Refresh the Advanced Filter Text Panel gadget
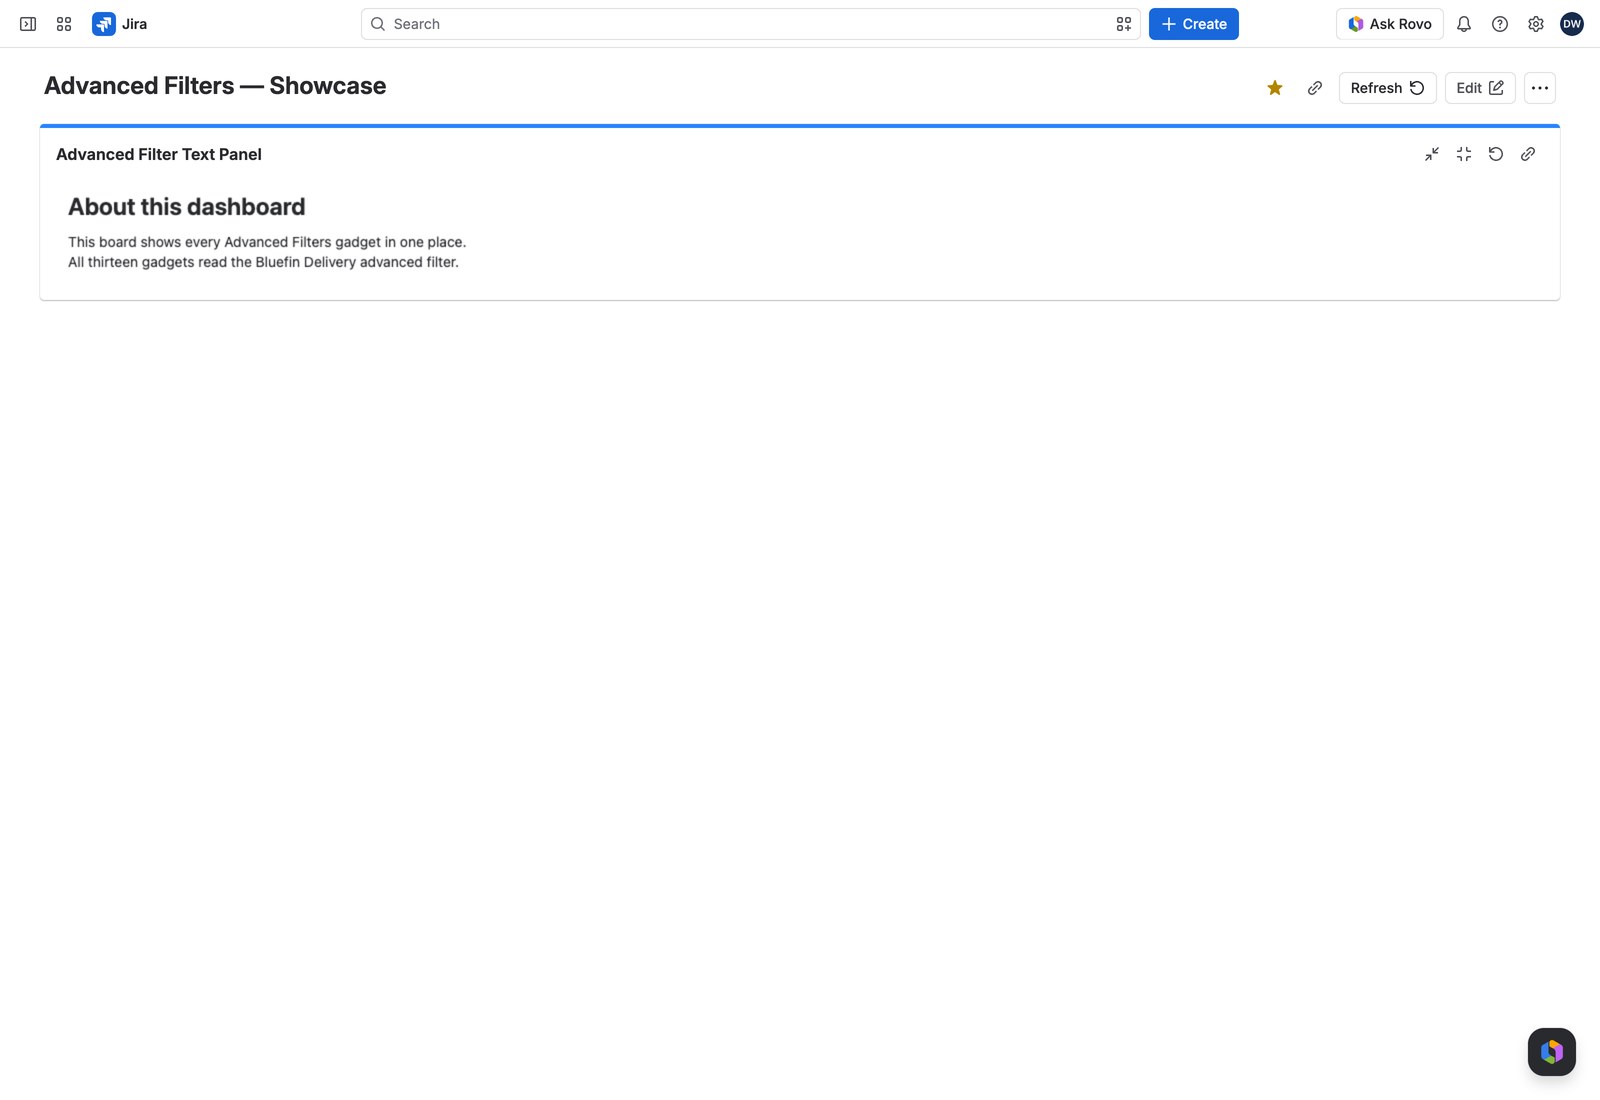 (x=1496, y=154)
